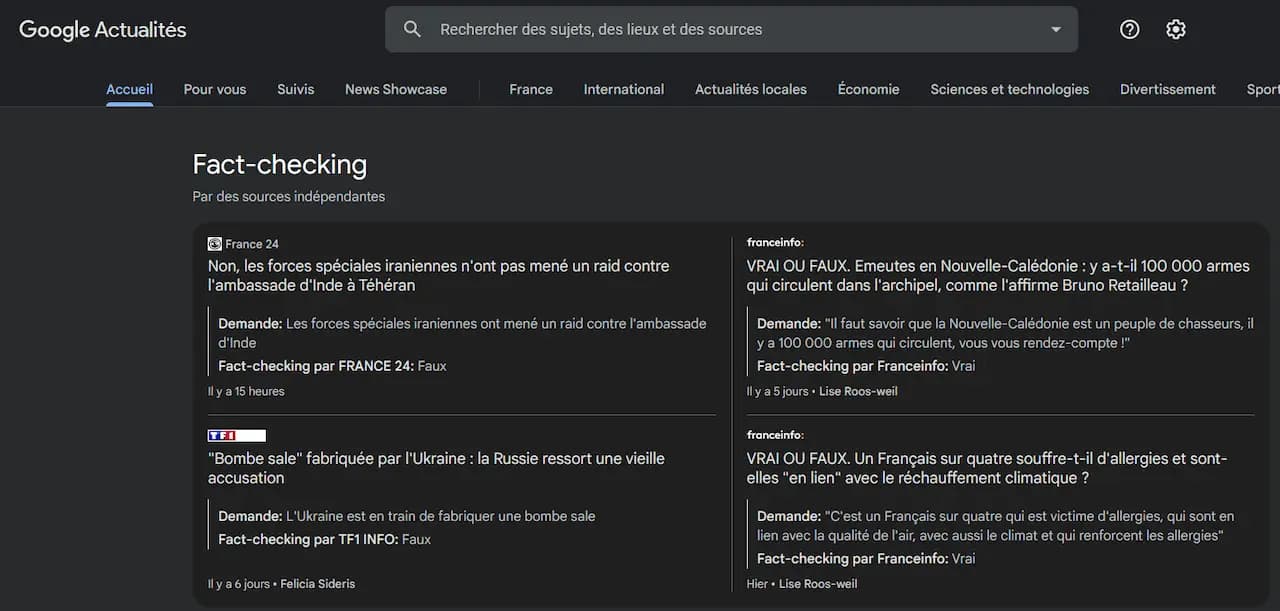This screenshot has width=1280, height=611.
Task: Expand the search suggestions dropdown arrow
Action: [x=1055, y=29]
